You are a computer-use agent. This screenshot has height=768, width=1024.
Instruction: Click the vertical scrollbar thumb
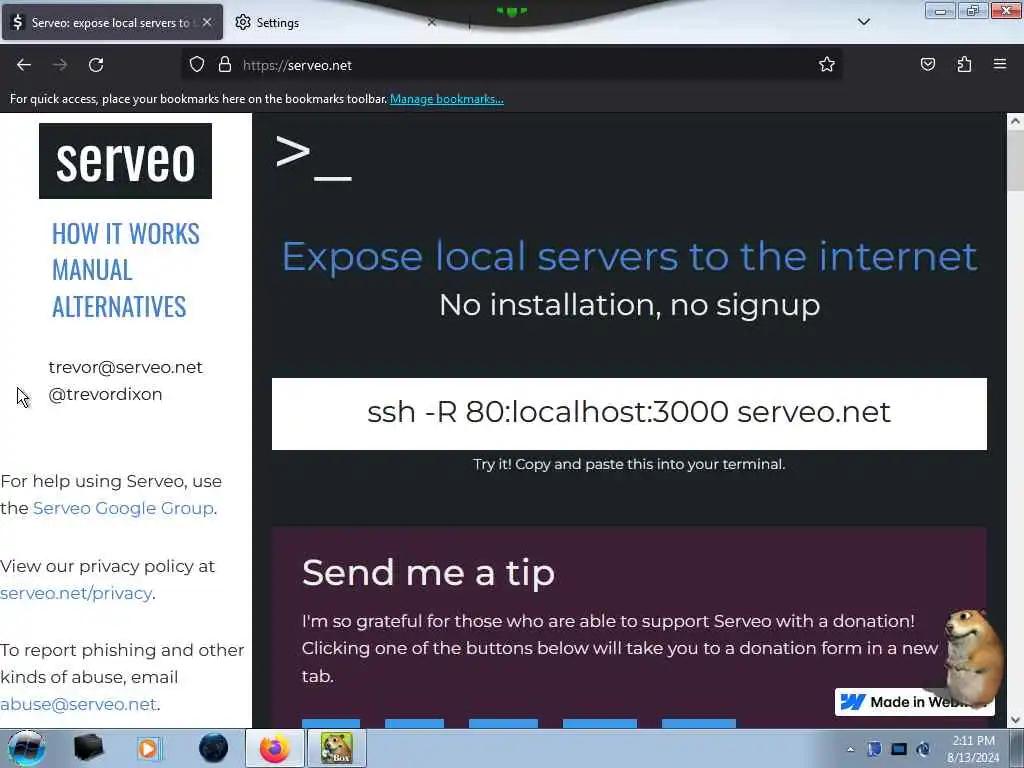pyautogui.click(x=1015, y=159)
